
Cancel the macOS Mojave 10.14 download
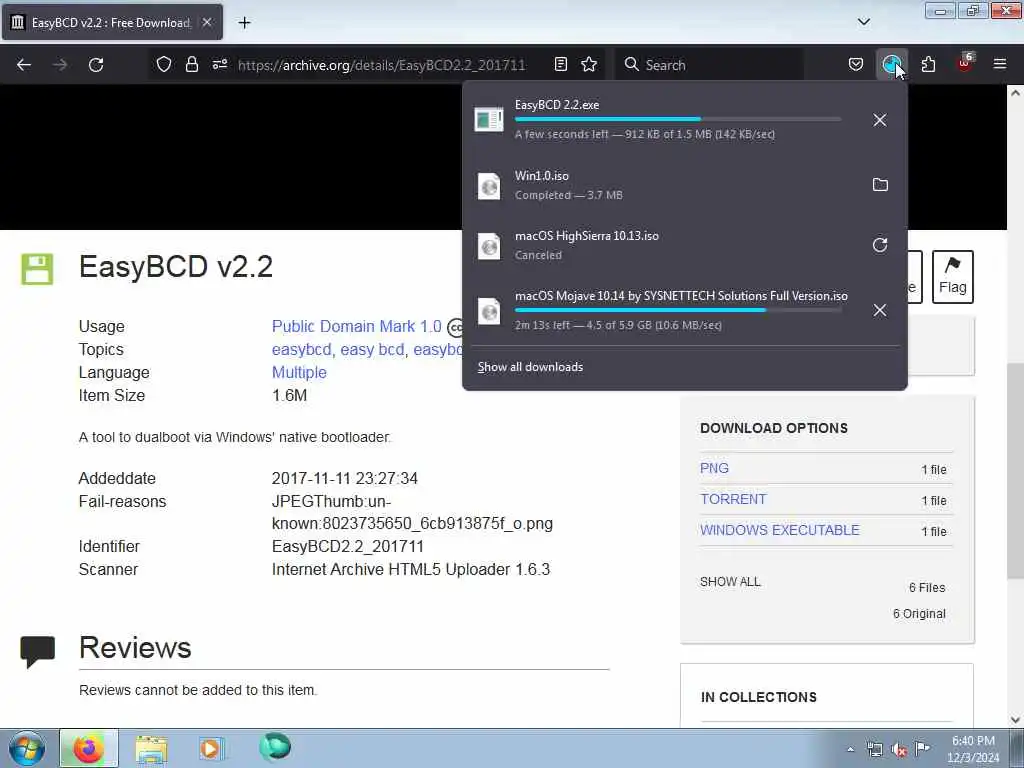coord(880,310)
